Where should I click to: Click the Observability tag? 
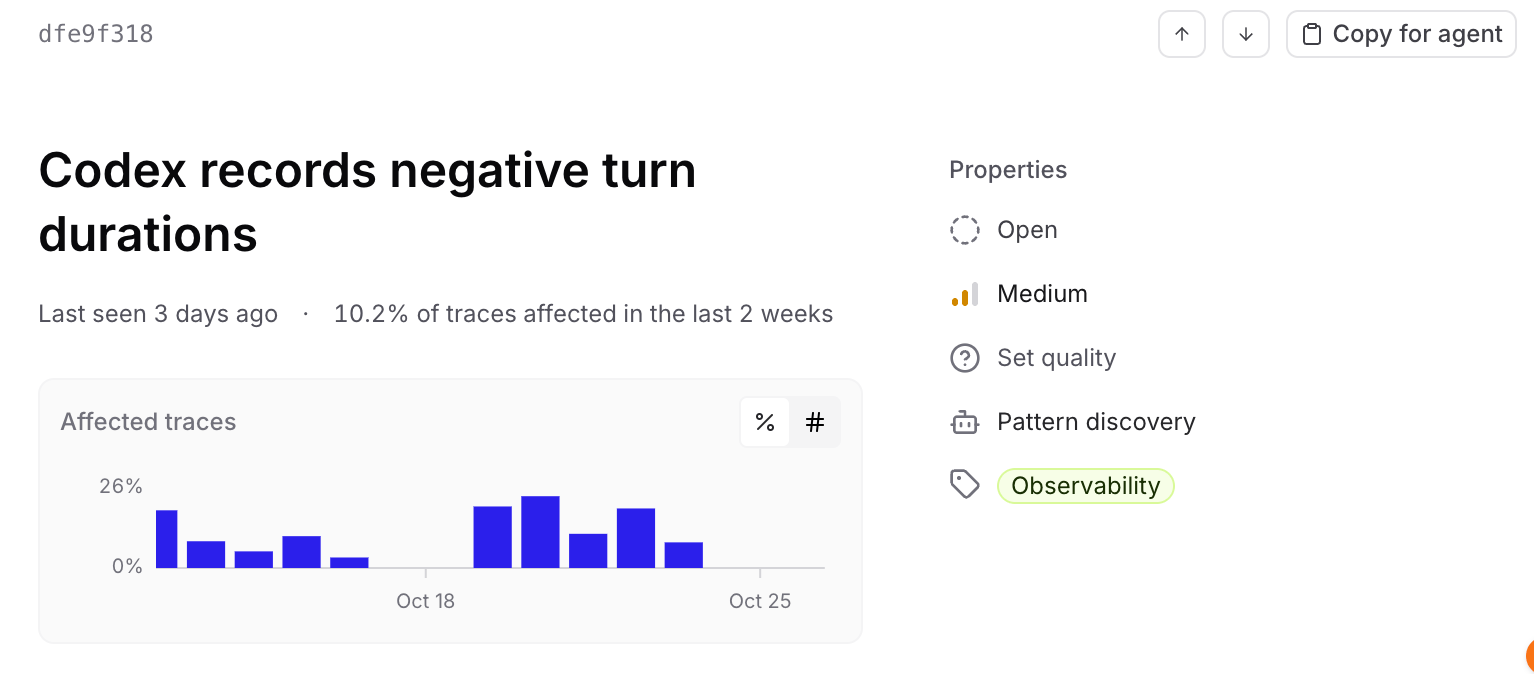click(x=1086, y=486)
